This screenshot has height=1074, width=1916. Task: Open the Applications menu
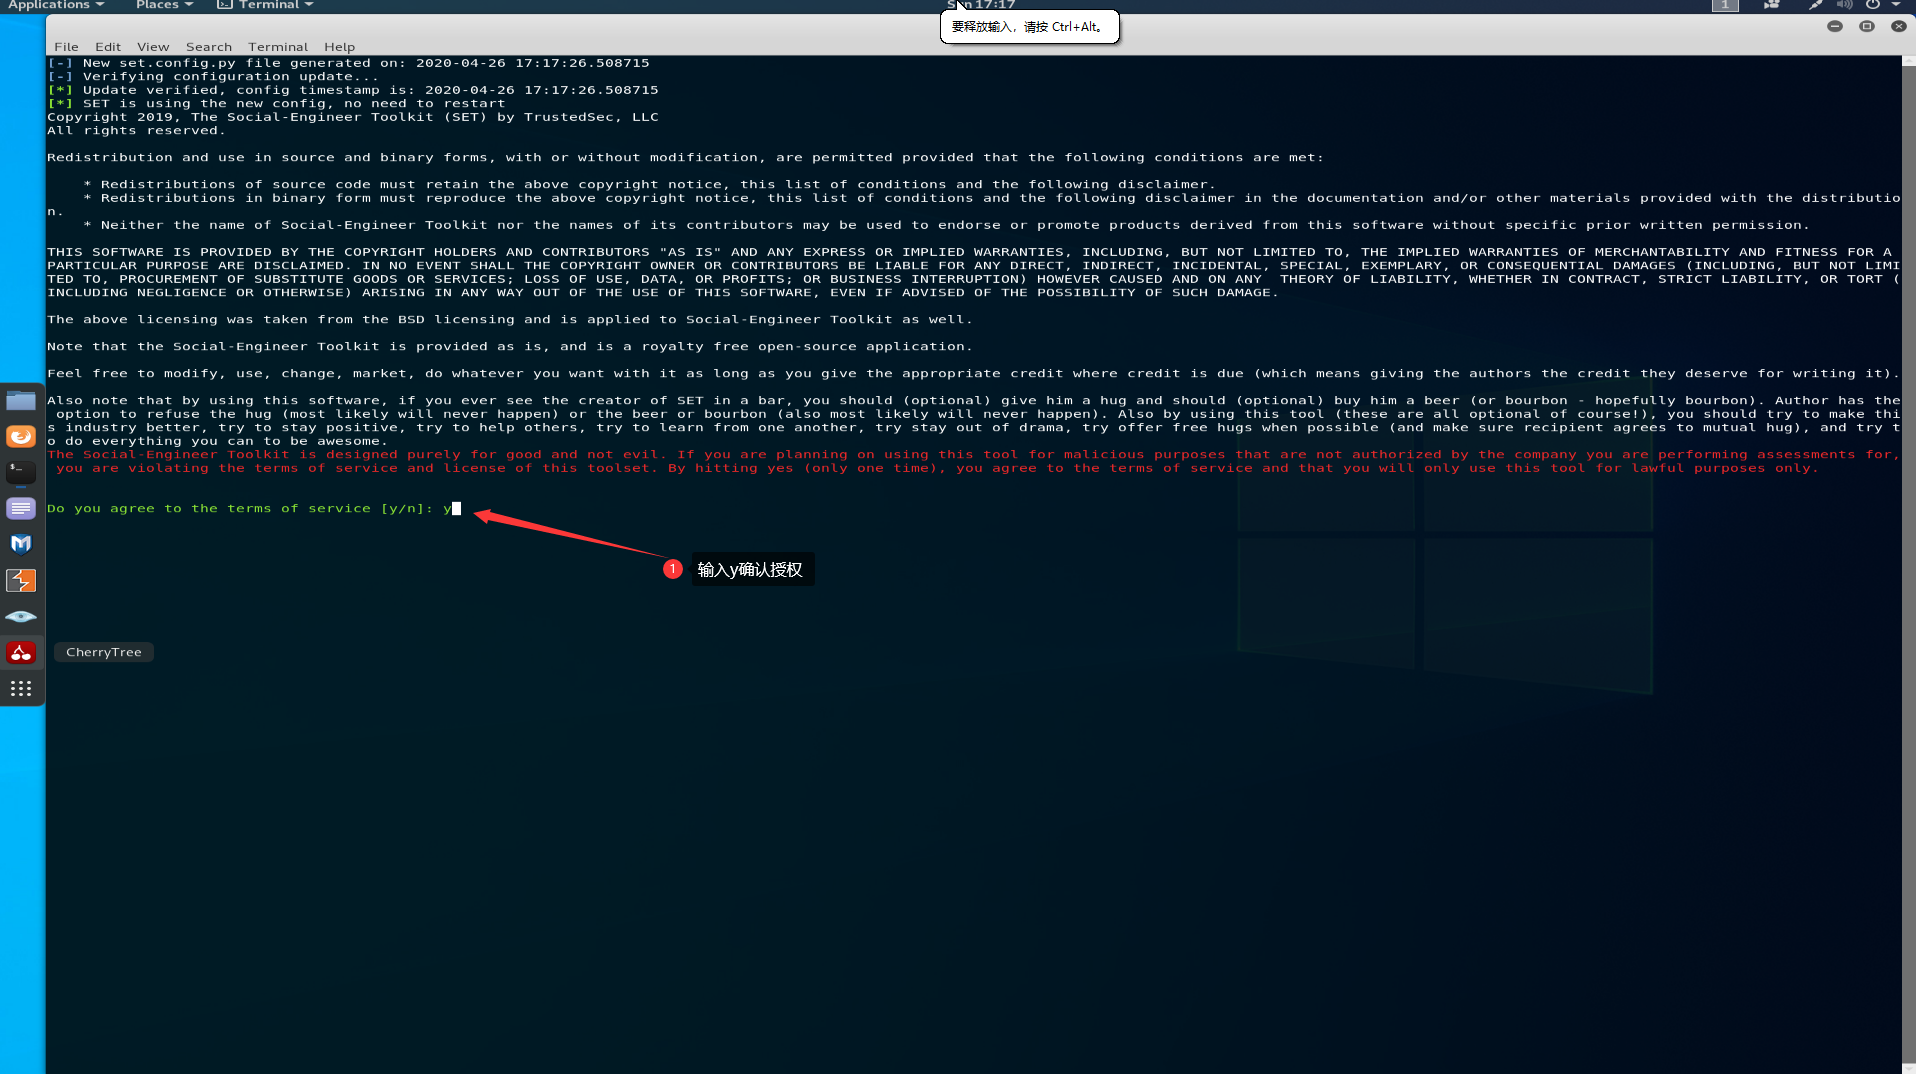click(x=56, y=5)
